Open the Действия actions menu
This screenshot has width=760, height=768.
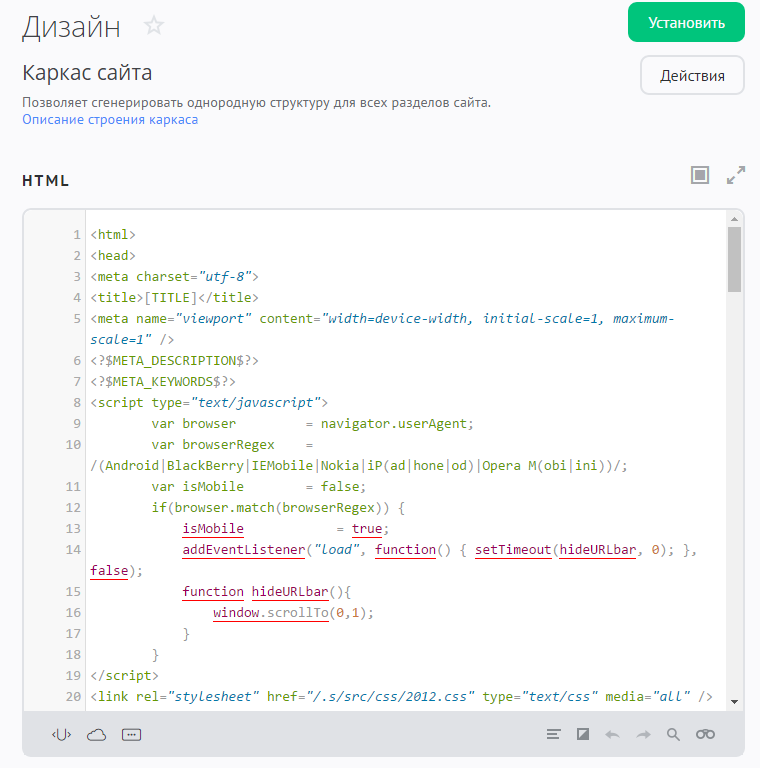[692, 76]
